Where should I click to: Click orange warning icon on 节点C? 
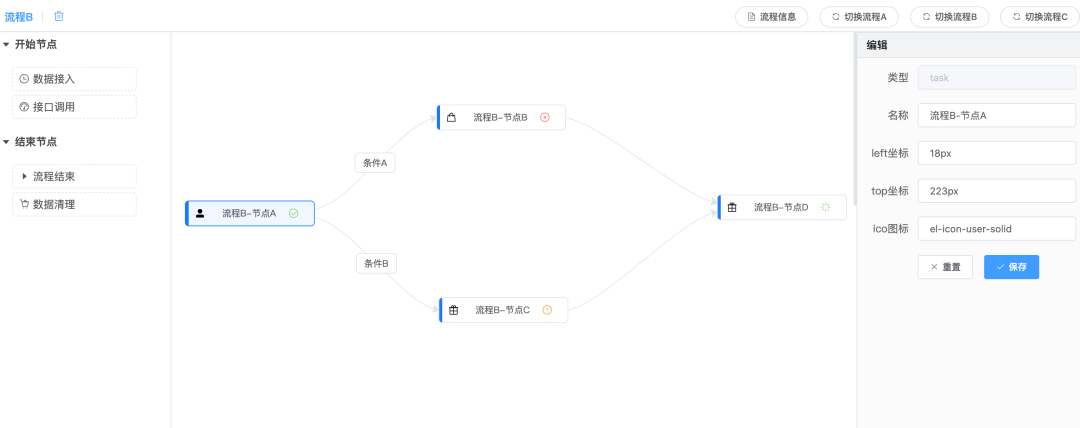pyautogui.click(x=547, y=310)
